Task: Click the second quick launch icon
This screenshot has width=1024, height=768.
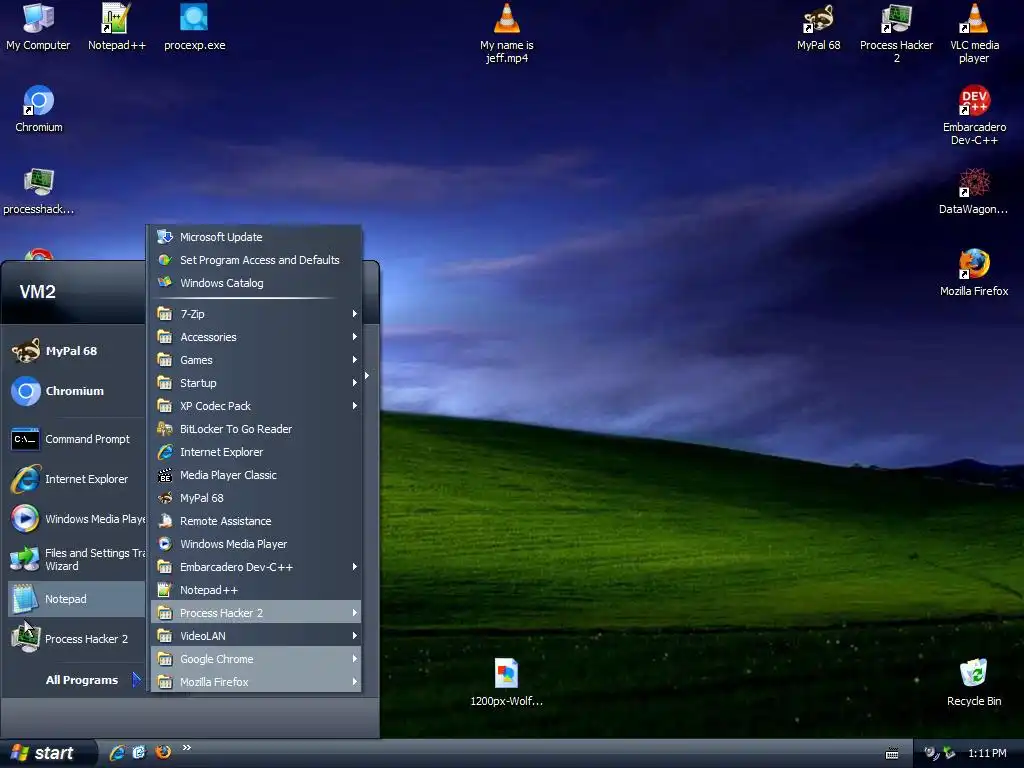Action: (x=140, y=752)
